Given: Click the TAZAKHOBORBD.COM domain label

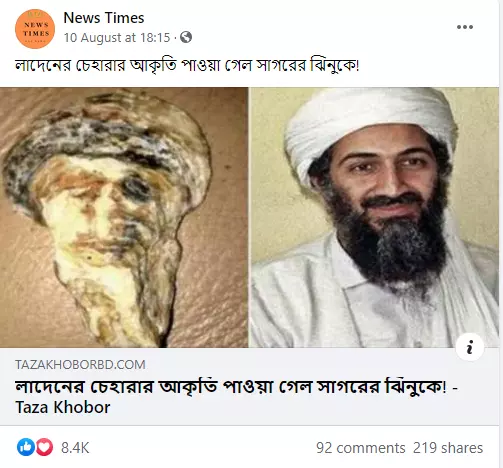Looking at the screenshot, I should pyautogui.click(x=80, y=364).
